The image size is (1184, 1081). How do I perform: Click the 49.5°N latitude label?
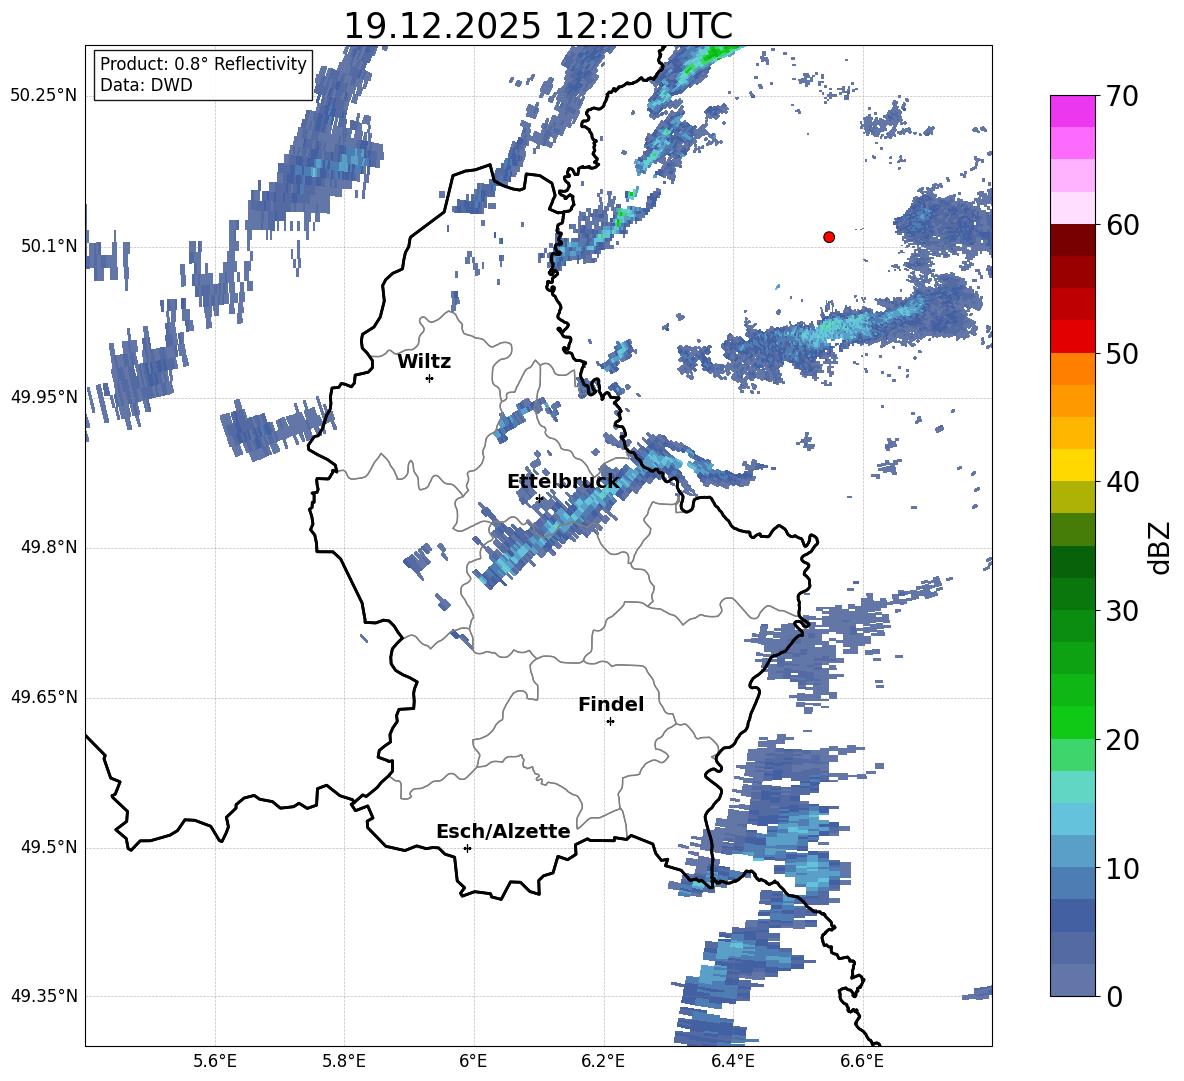tap(49, 847)
